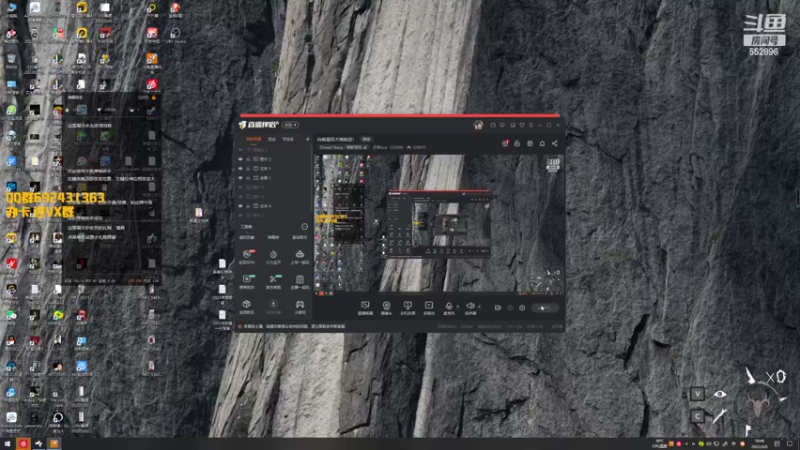
Task: Click the start live button
Action: 545,308
